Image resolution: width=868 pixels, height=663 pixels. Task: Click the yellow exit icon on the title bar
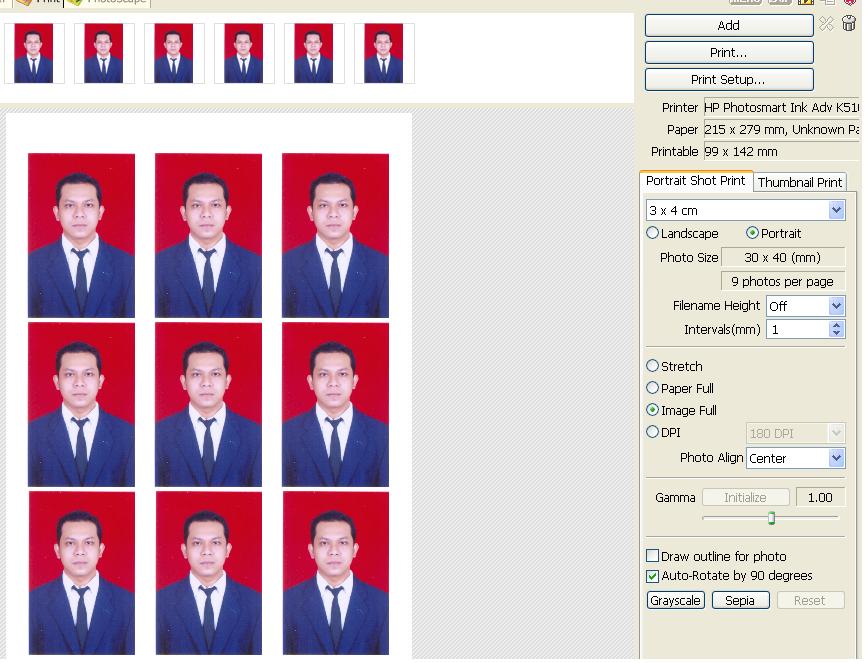(806, 3)
